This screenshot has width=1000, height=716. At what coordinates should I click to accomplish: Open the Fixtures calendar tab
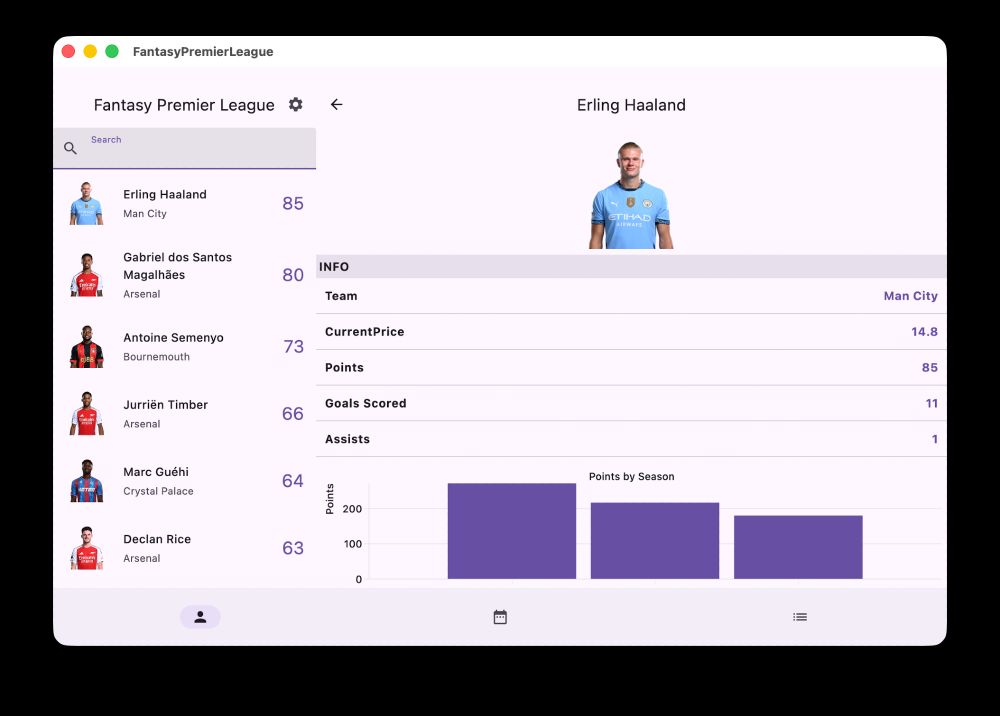(x=500, y=617)
